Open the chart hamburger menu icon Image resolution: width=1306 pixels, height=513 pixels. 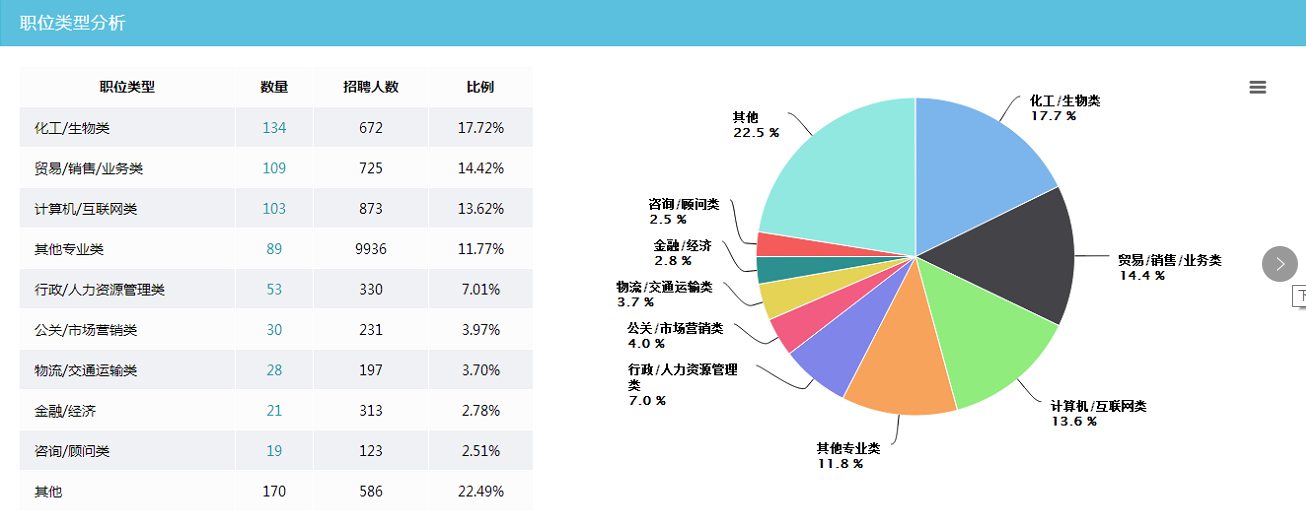[x=1257, y=88]
